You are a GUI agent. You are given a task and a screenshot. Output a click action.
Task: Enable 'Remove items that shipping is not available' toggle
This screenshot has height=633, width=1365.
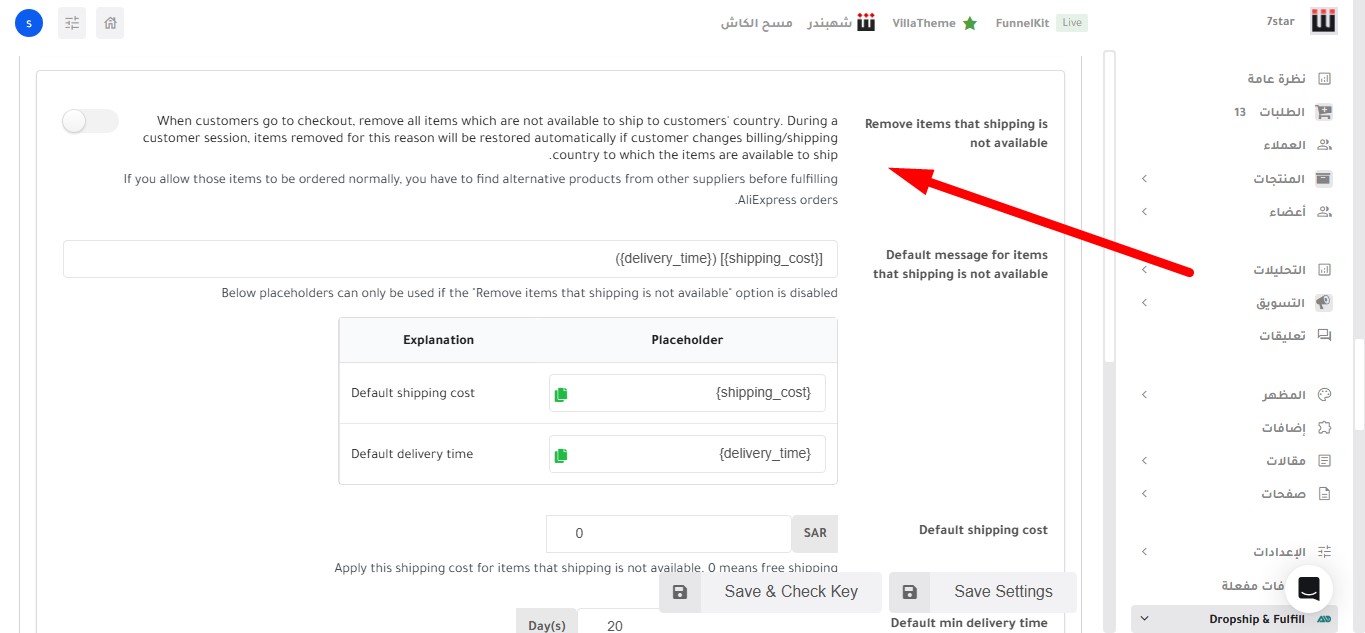pyautogui.click(x=90, y=122)
